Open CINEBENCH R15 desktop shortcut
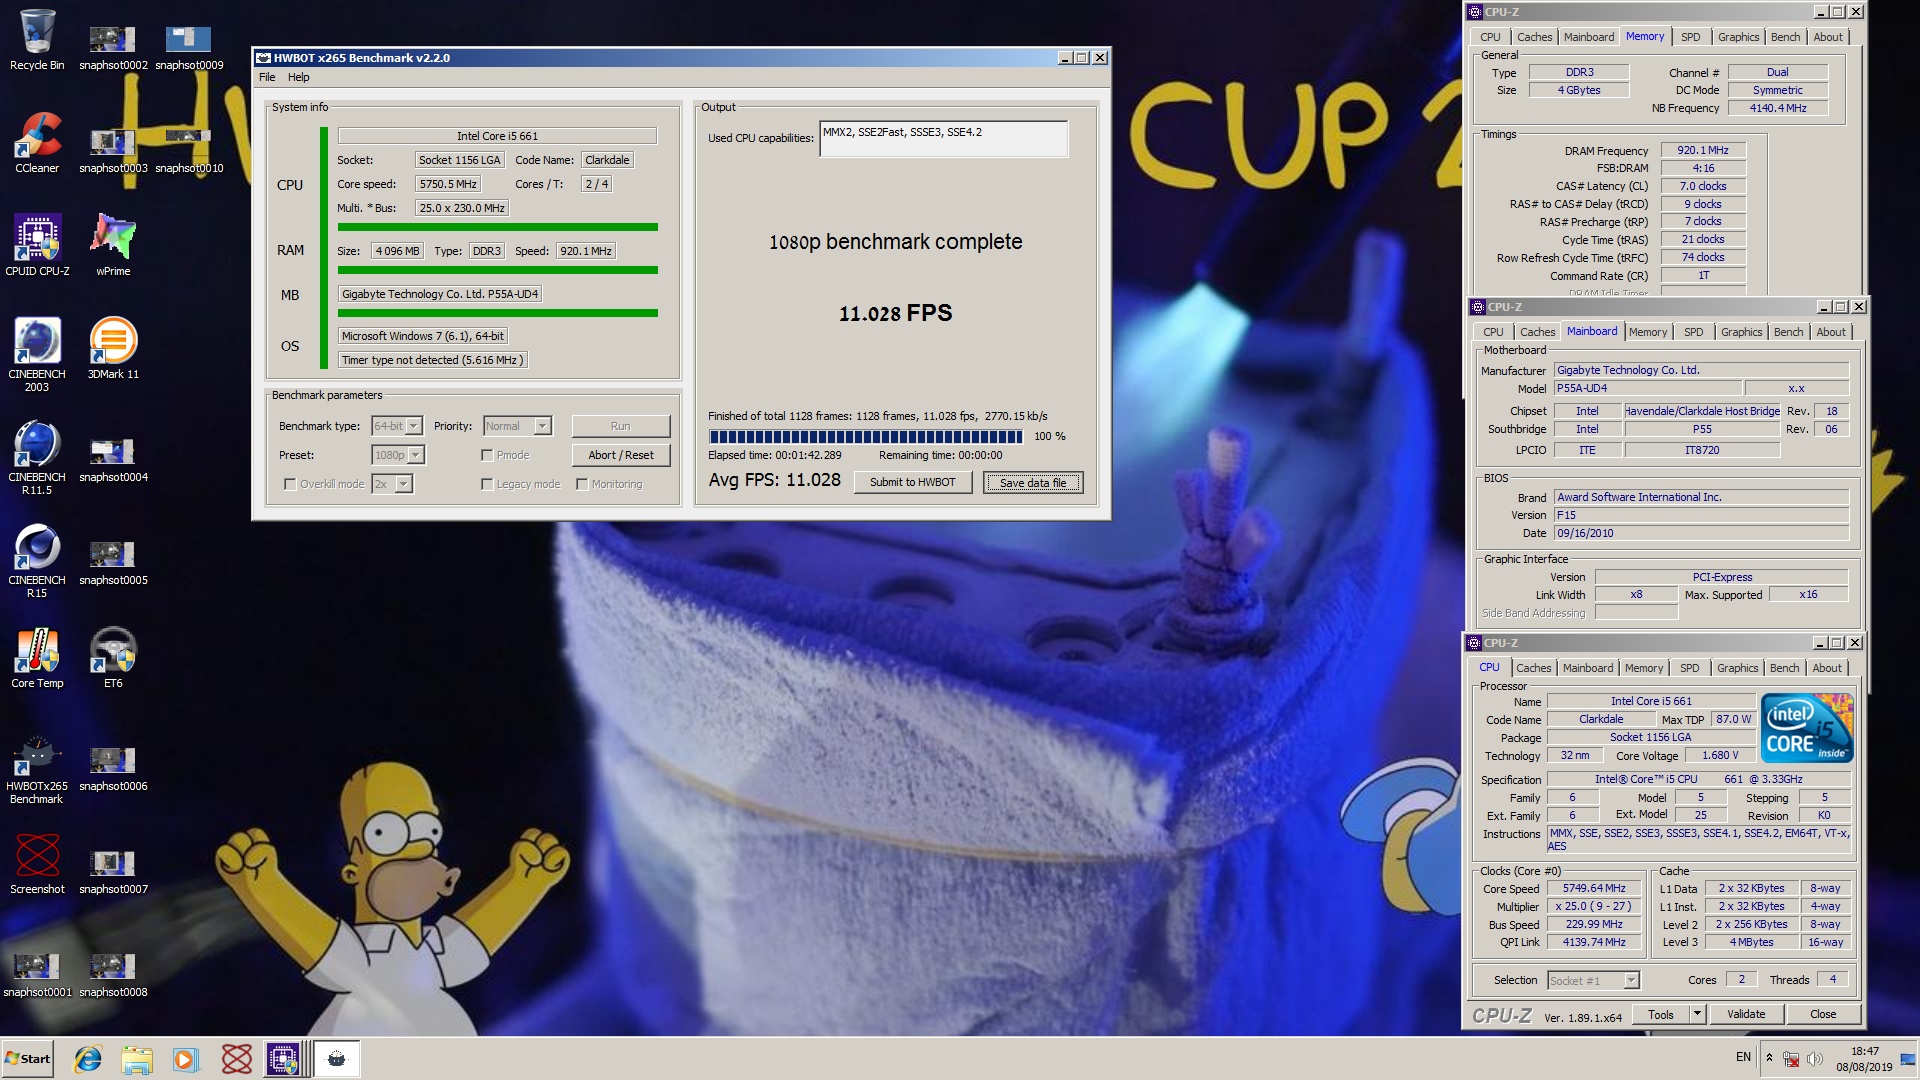The image size is (1920, 1080). [x=37, y=561]
